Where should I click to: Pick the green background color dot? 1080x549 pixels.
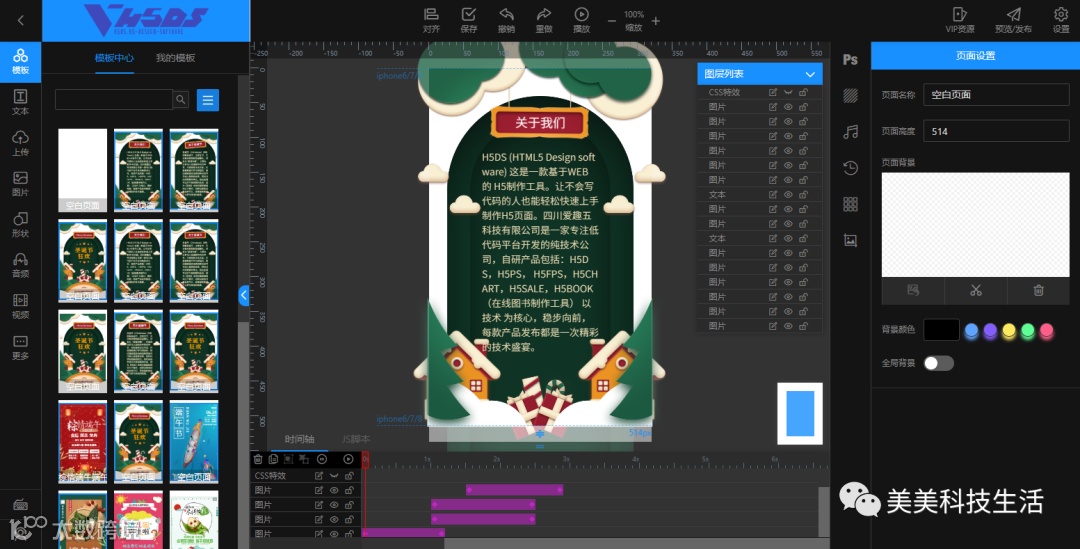pos(1028,331)
